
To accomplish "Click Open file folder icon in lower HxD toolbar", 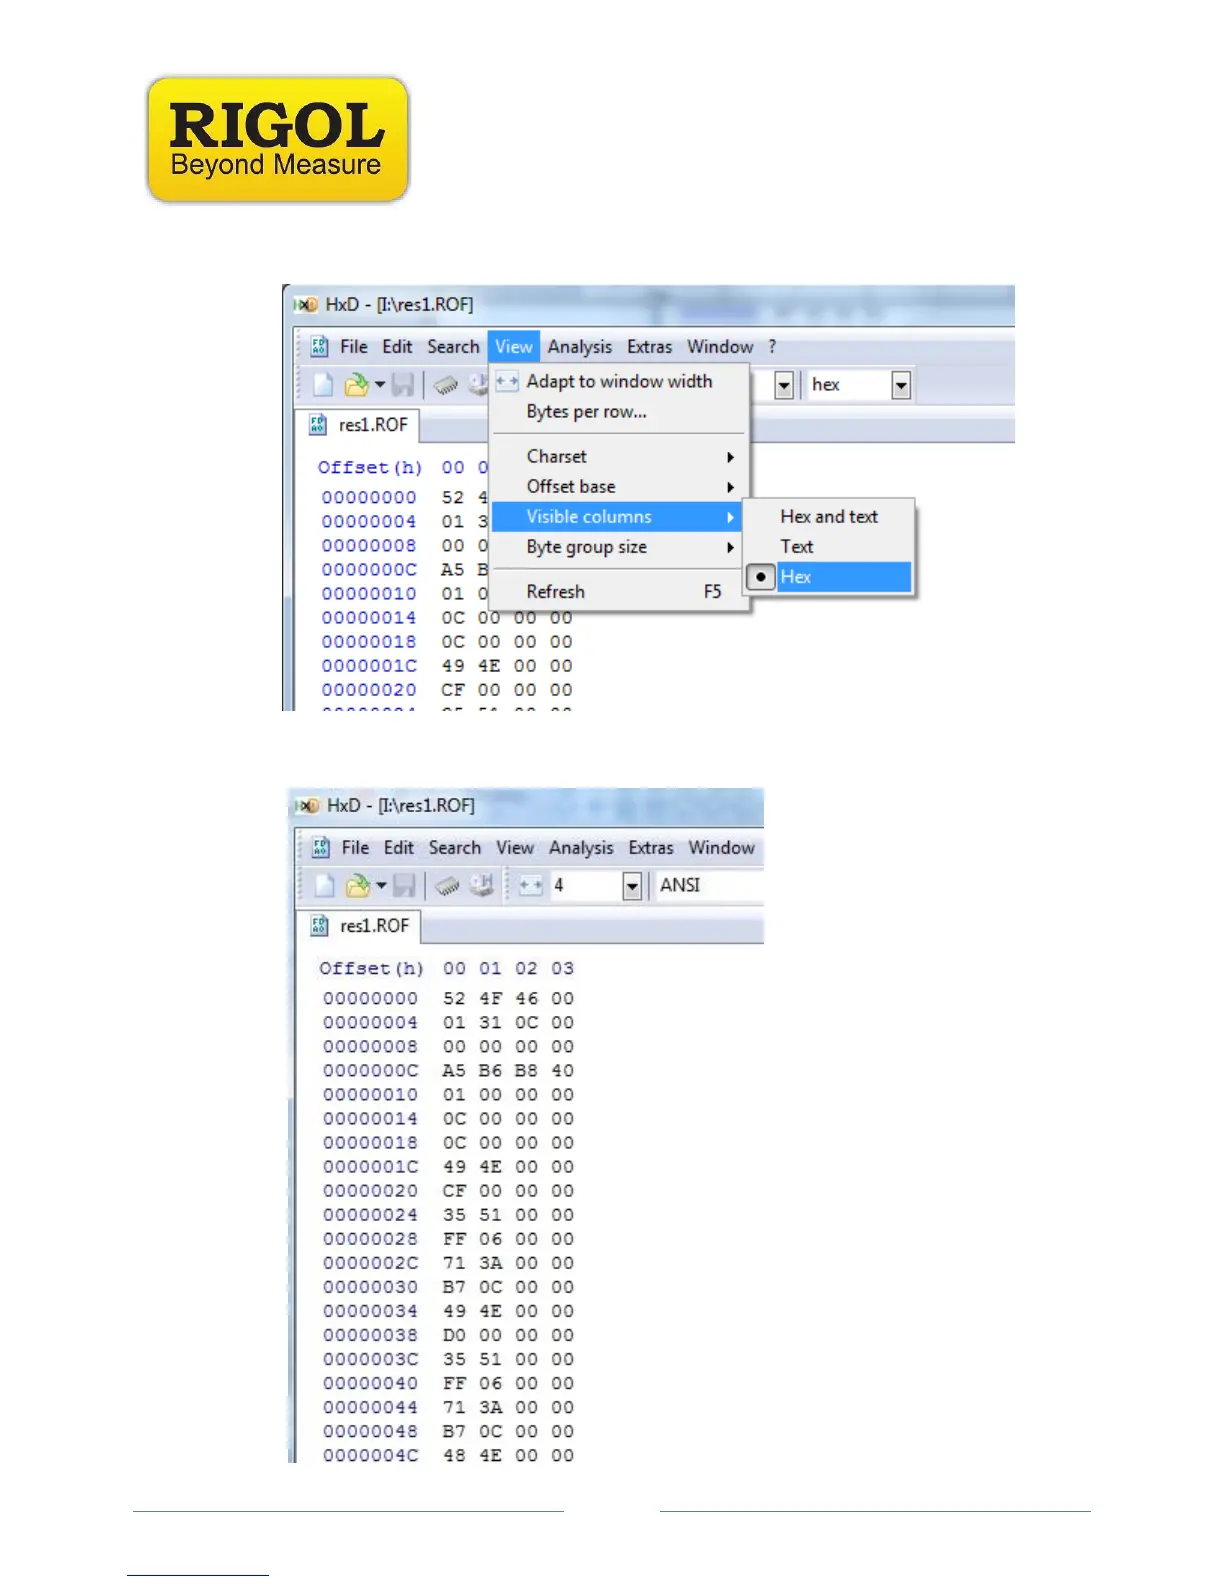I will 358,885.
